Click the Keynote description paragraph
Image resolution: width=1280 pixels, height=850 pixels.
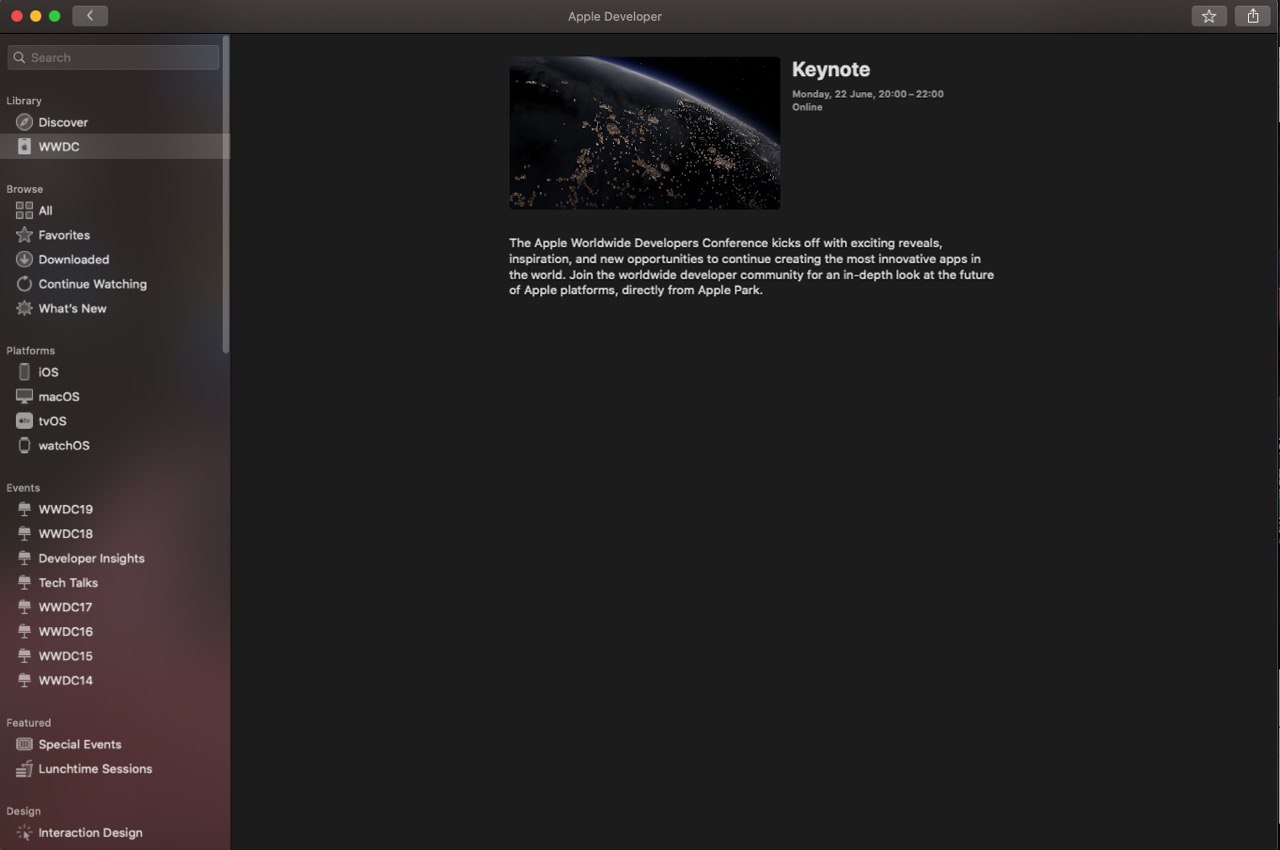point(752,267)
